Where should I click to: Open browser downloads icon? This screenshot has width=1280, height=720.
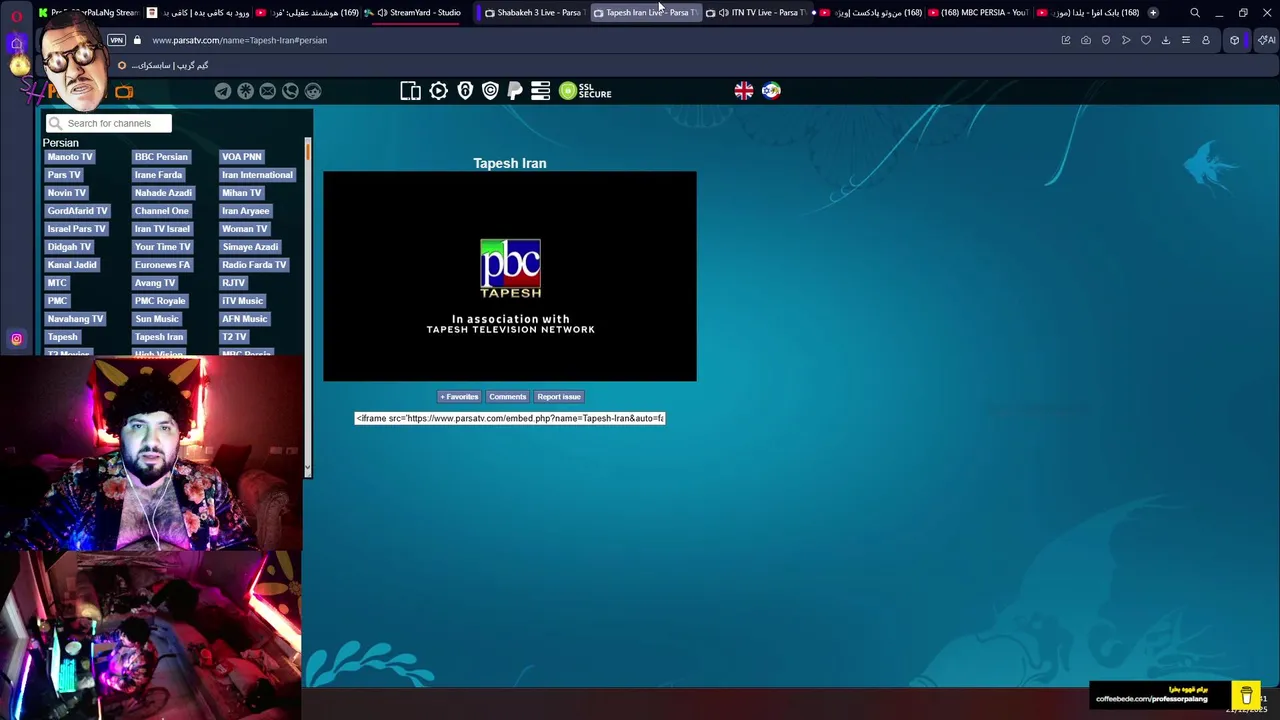[1166, 40]
